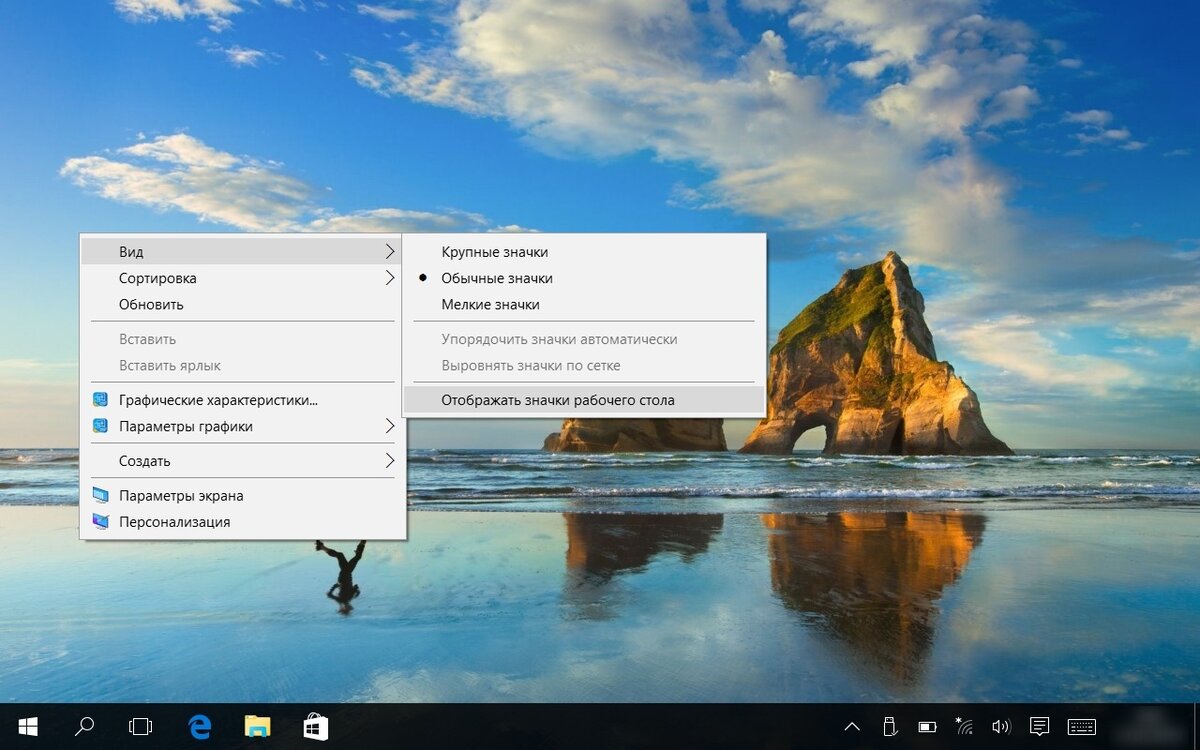Select Мелкие значки option
This screenshot has height=750, width=1200.
point(584,304)
